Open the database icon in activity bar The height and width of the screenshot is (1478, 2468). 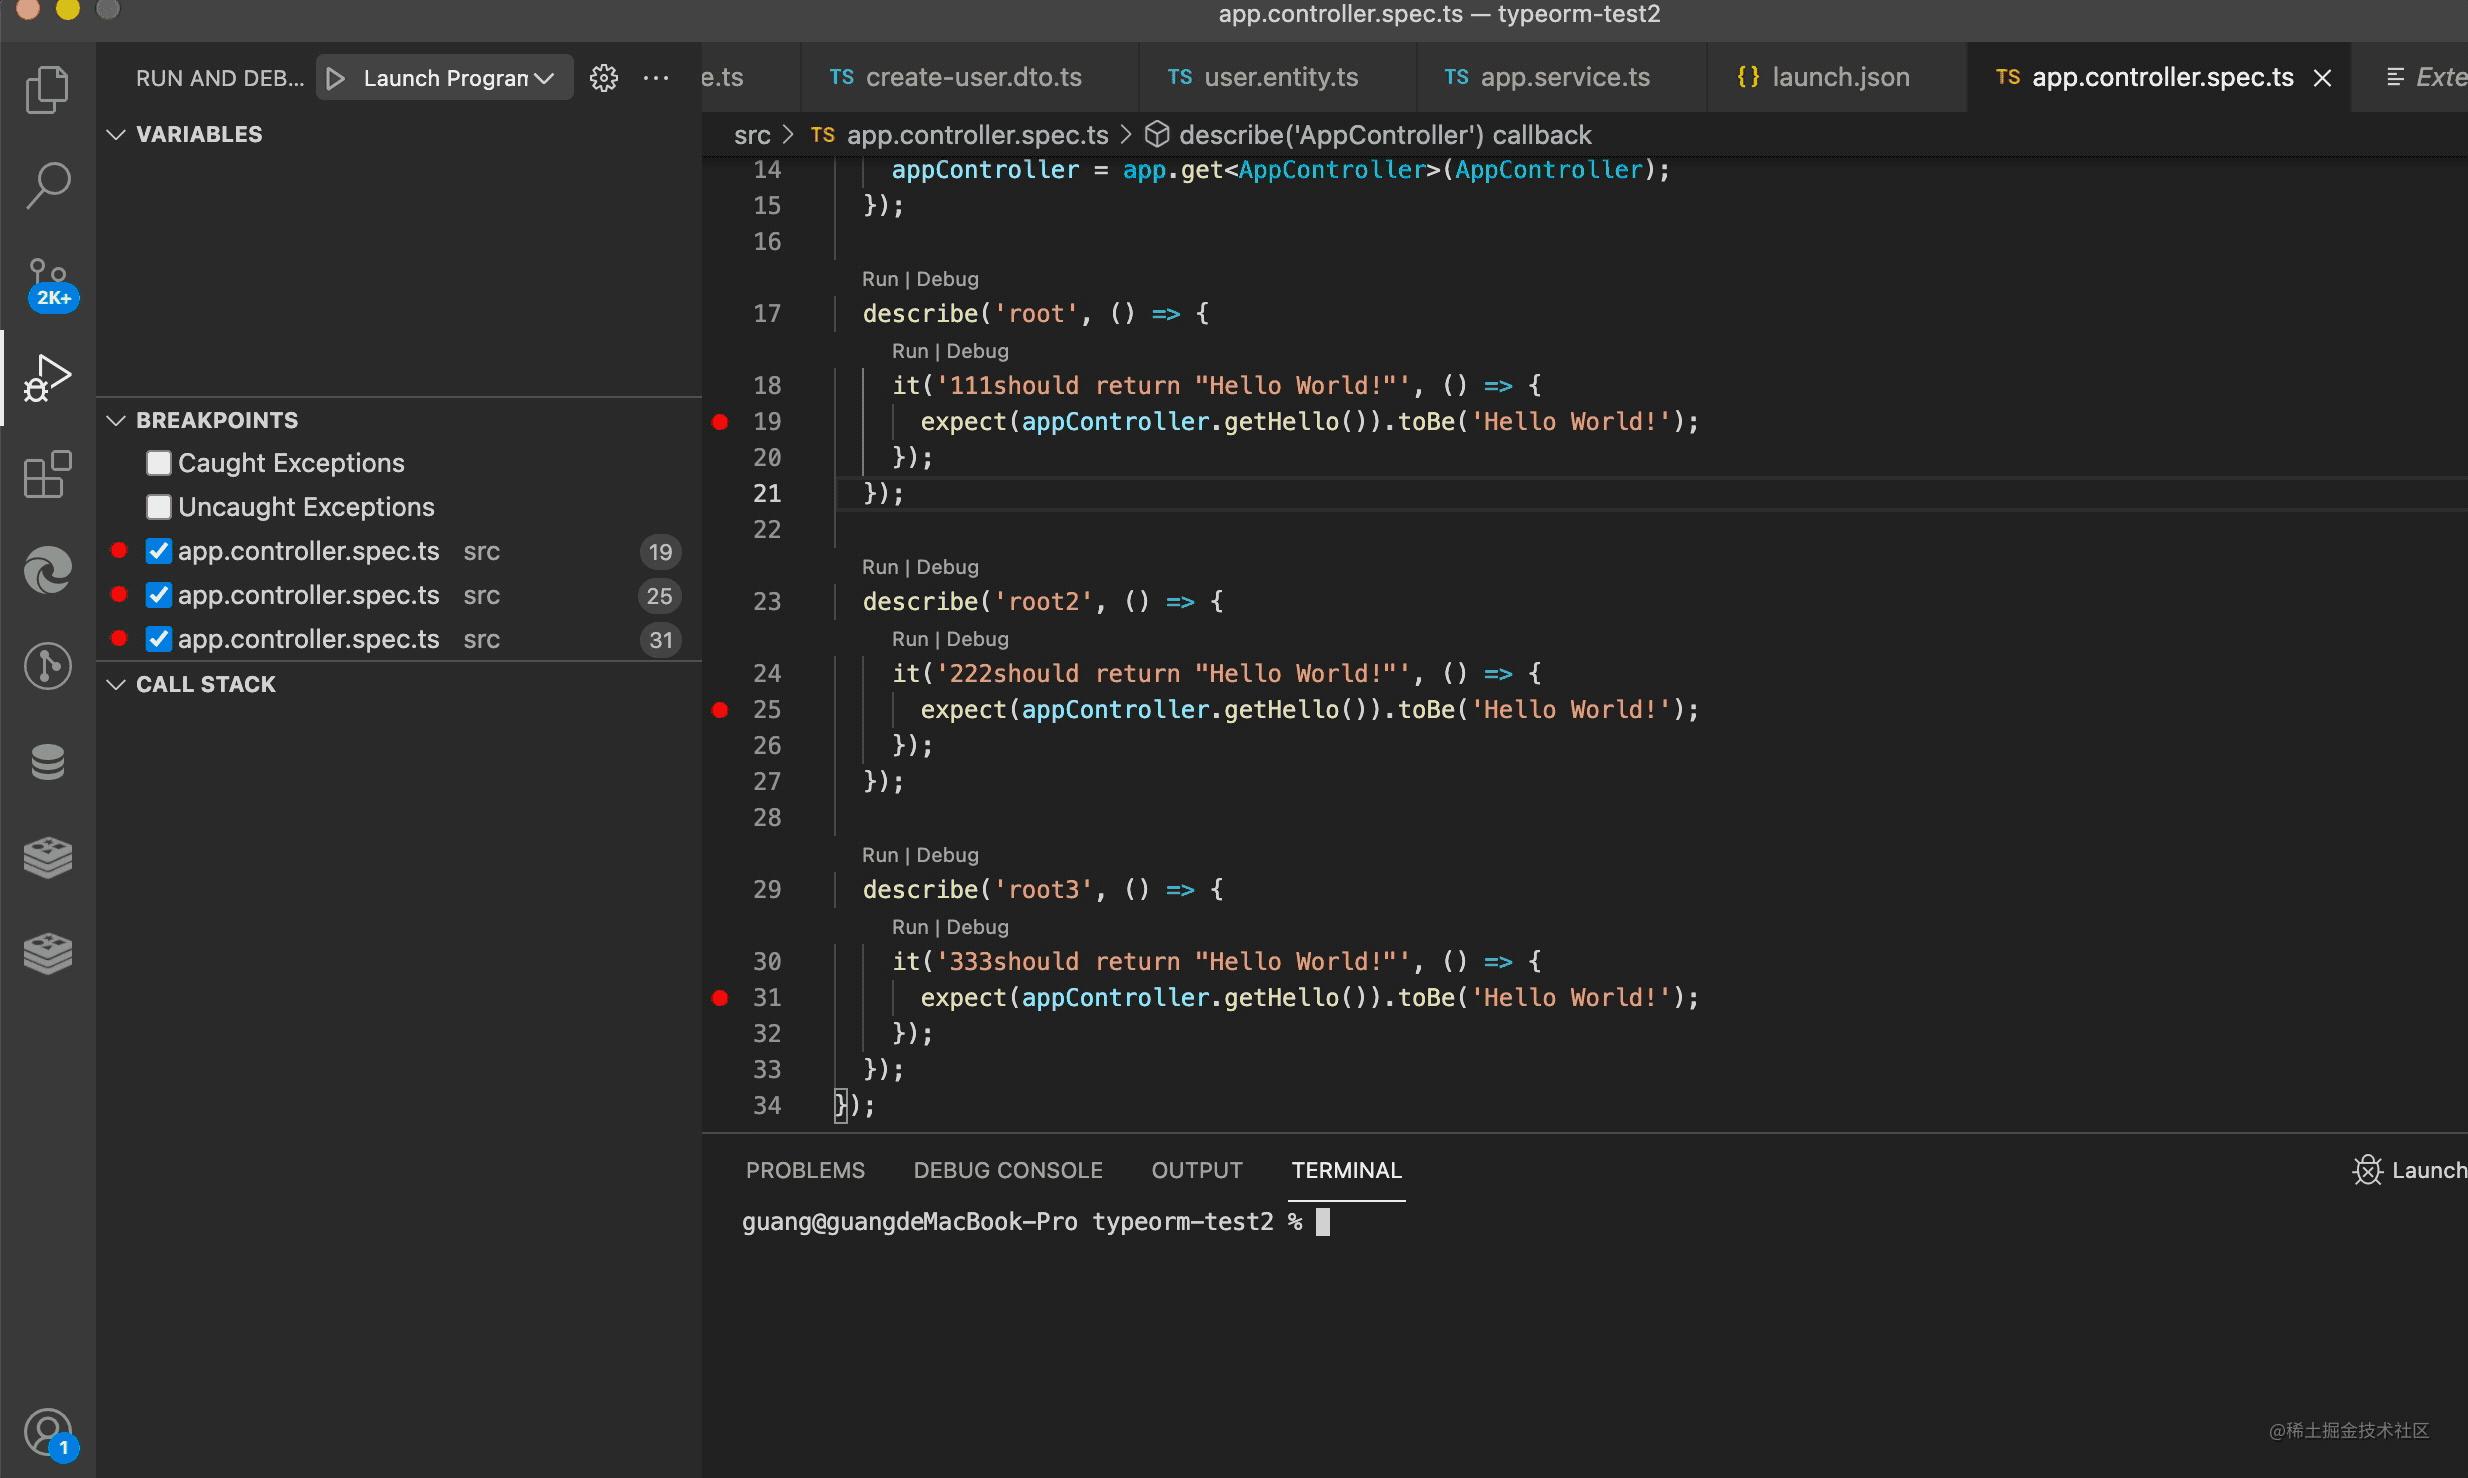tap(47, 762)
